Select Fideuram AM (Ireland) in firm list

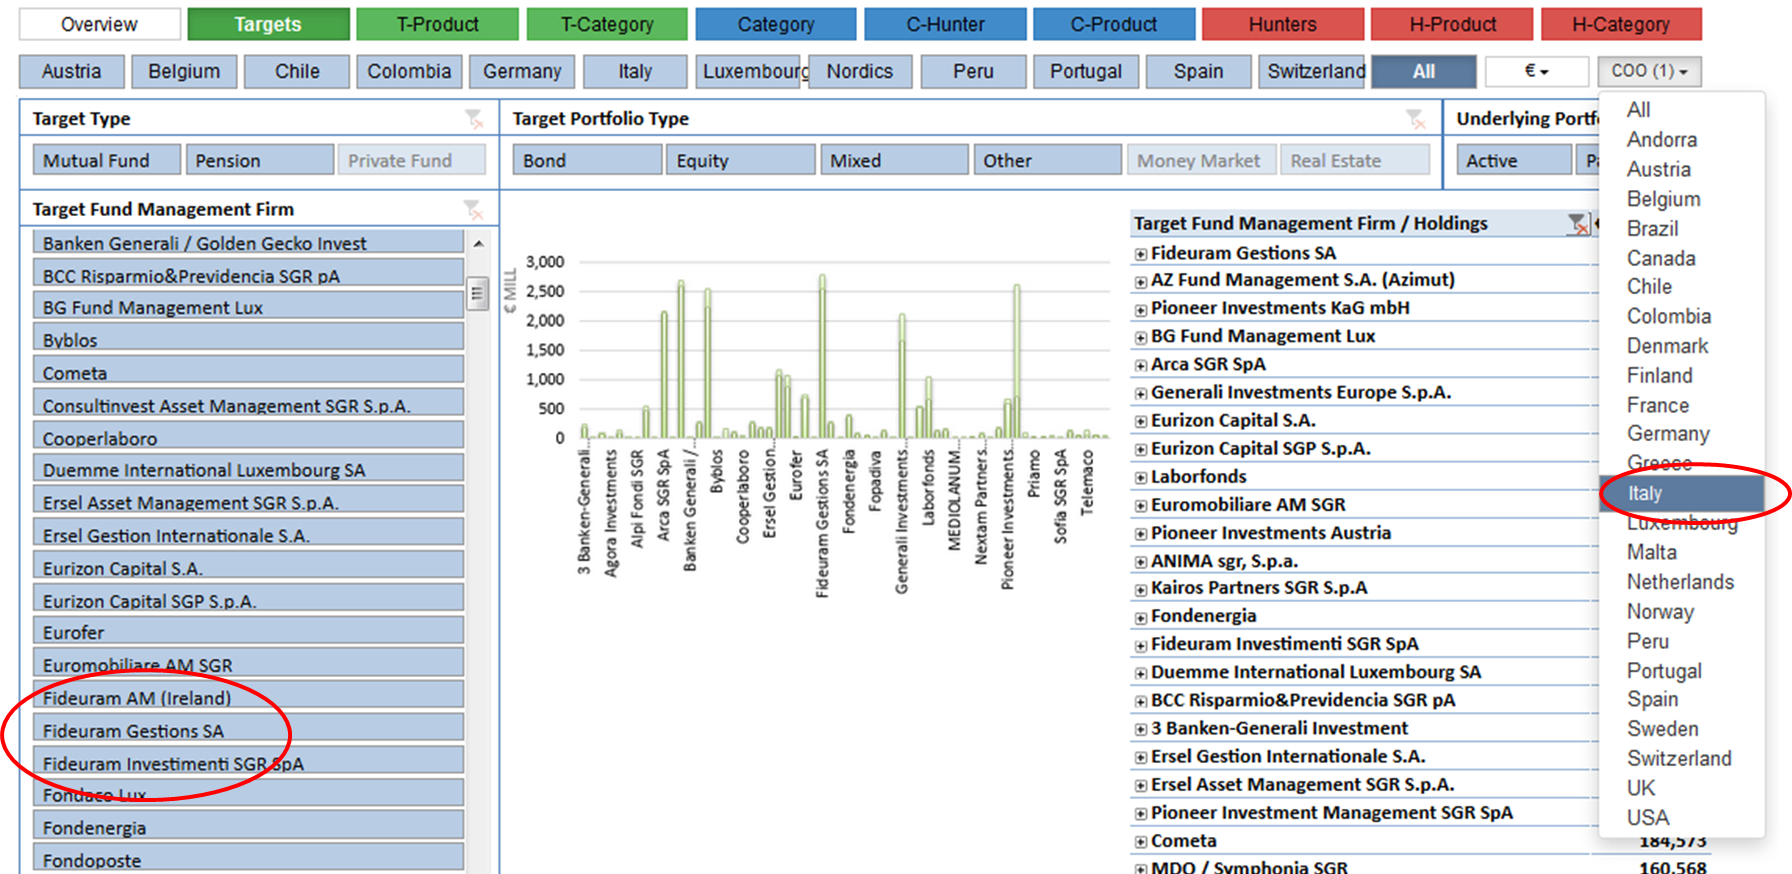click(249, 695)
